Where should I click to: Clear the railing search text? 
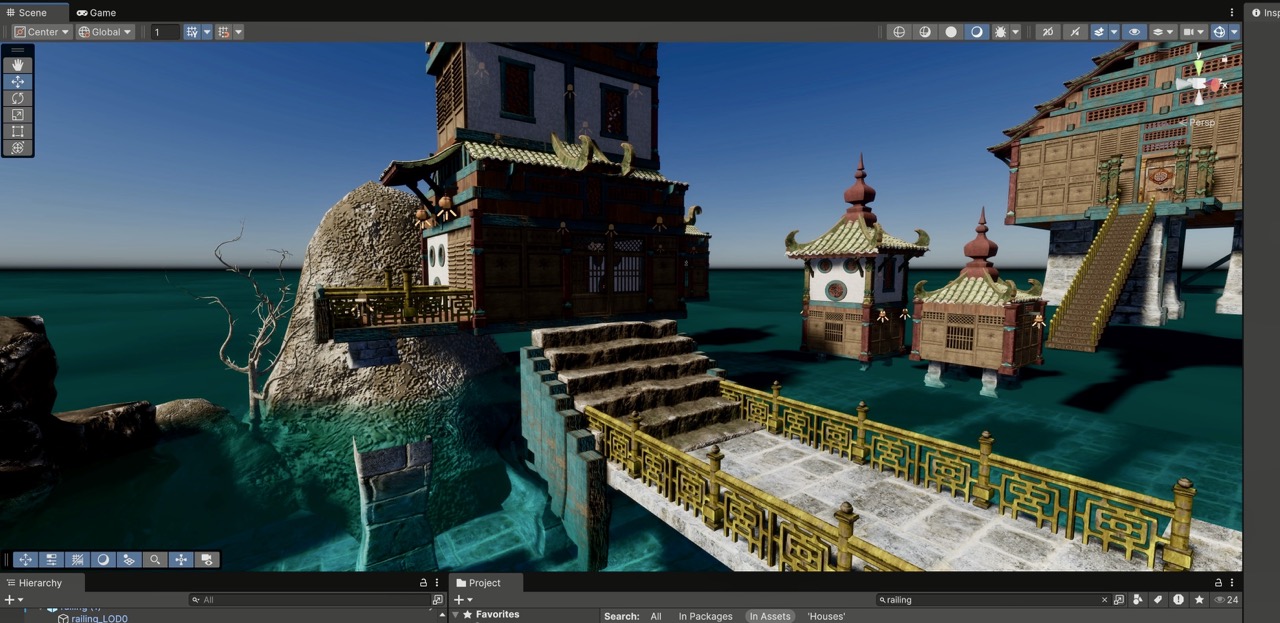[1104, 600]
